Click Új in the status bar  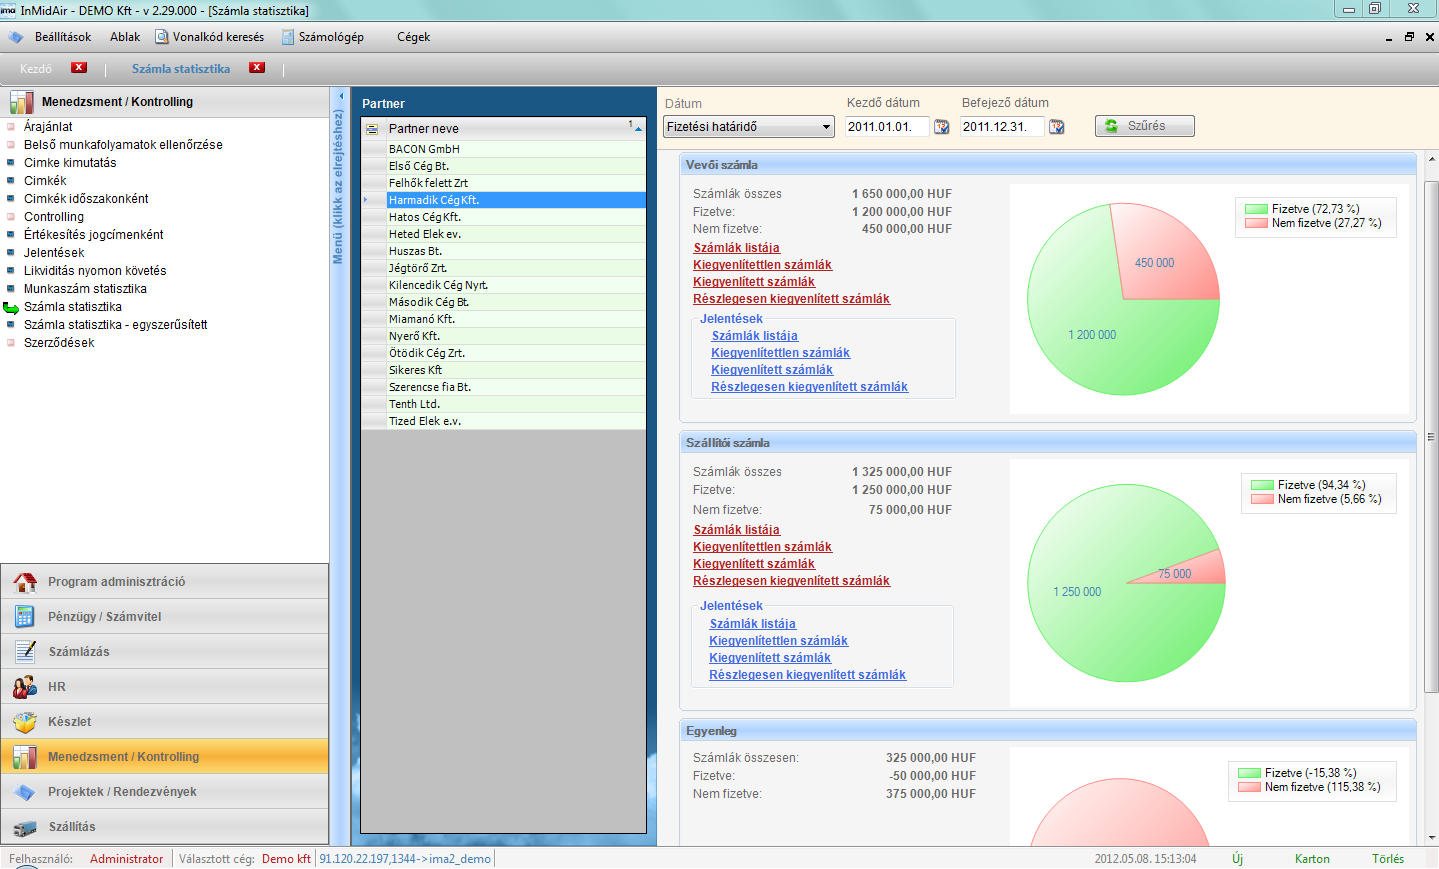pos(1237,859)
